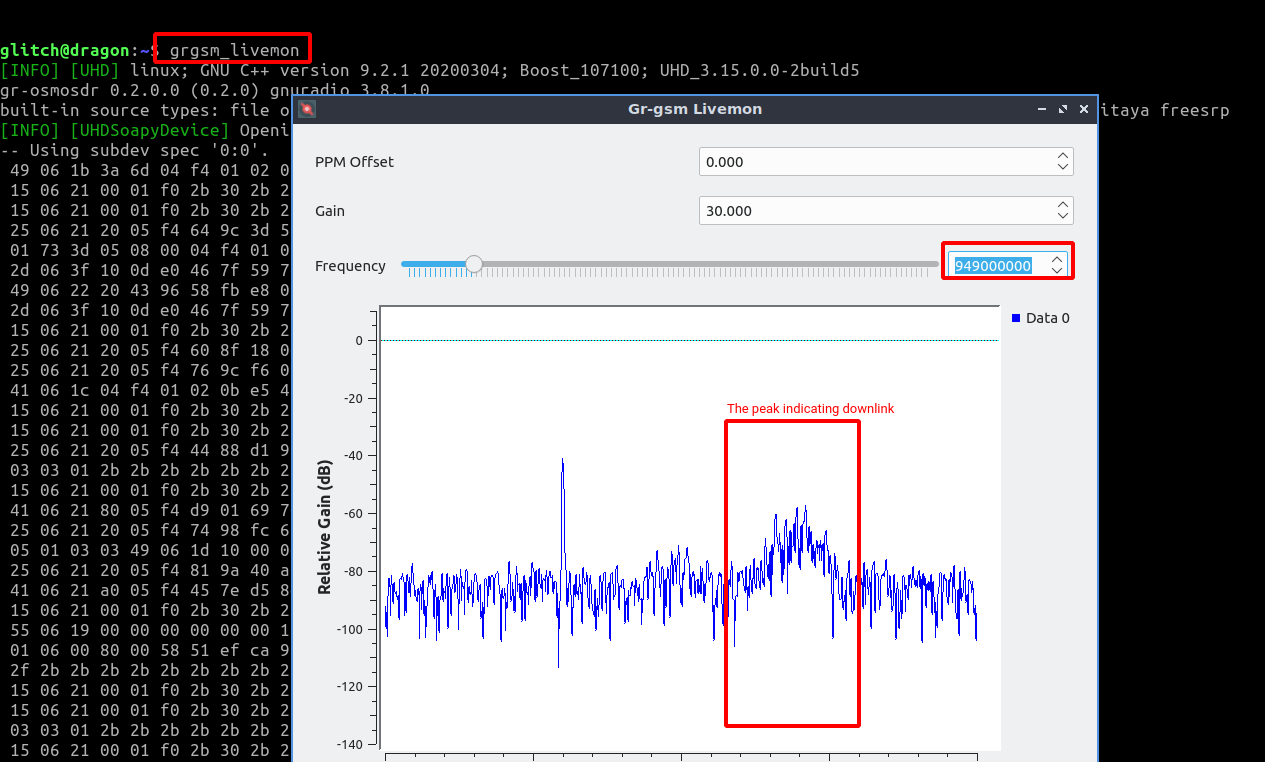The width and height of the screenshot is (1265, 762).
Task: Click the tall narrow spike in plot
Action: tap(563, 470)
